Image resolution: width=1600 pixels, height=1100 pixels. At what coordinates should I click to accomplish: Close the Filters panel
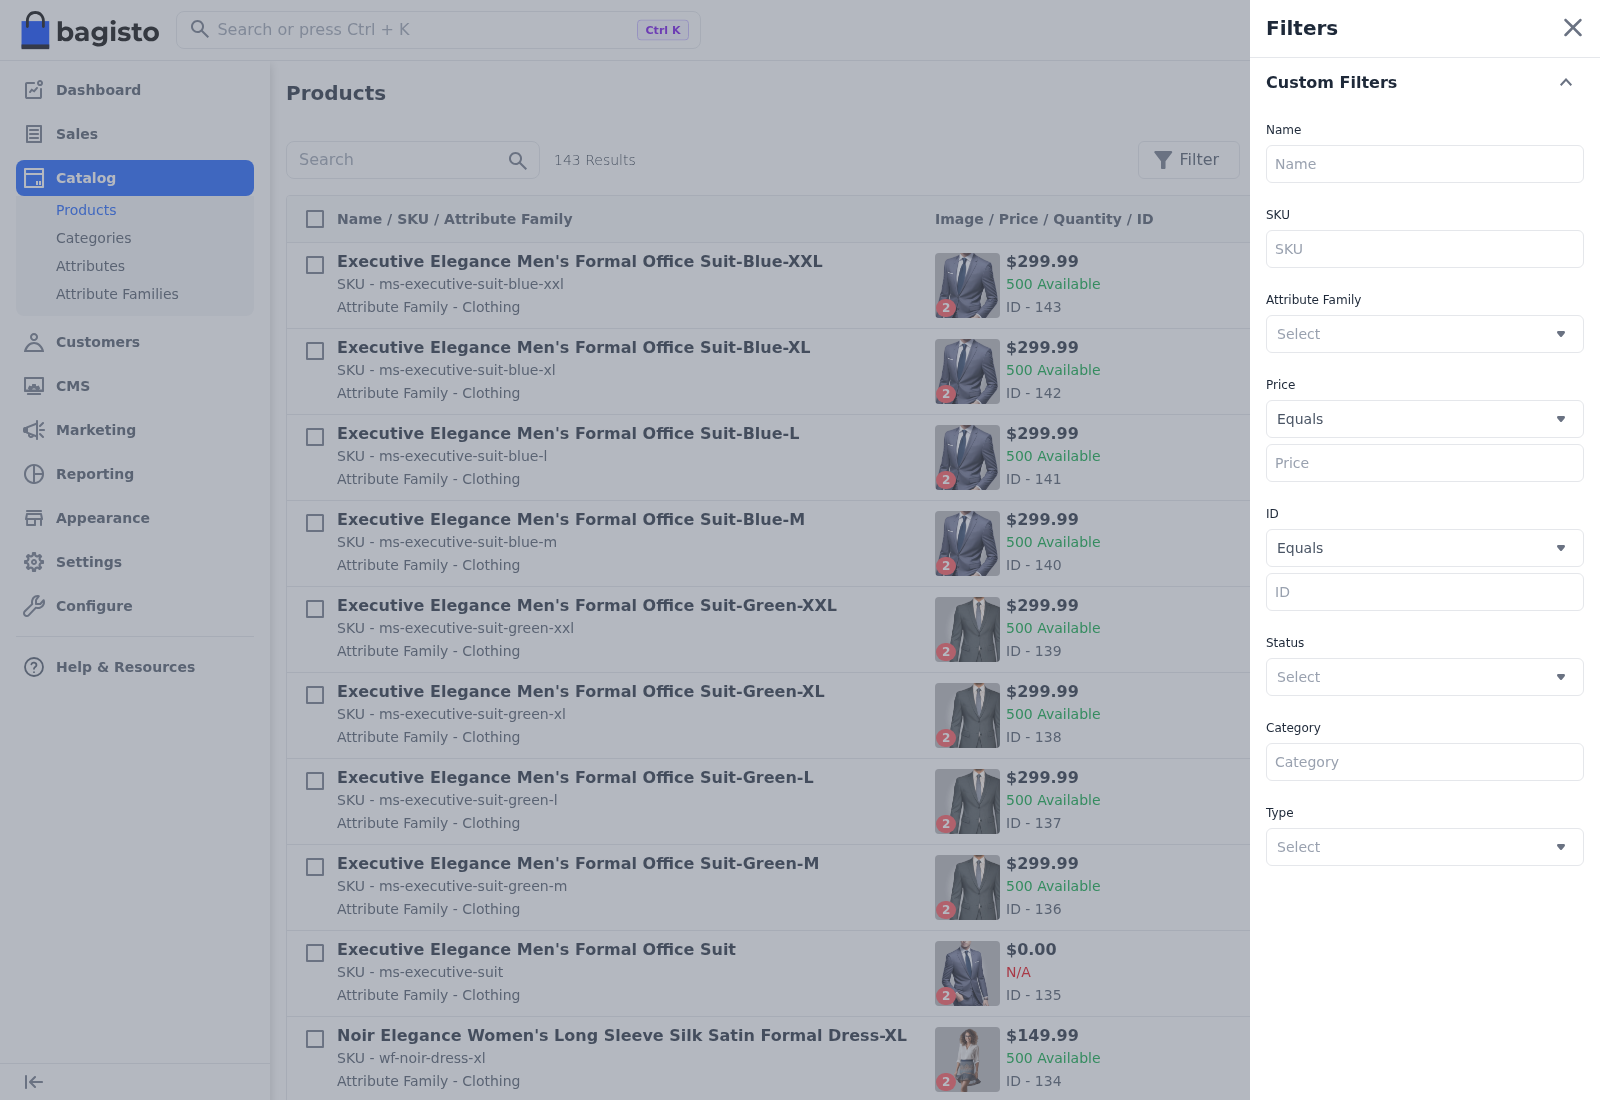click(1573, 28)
